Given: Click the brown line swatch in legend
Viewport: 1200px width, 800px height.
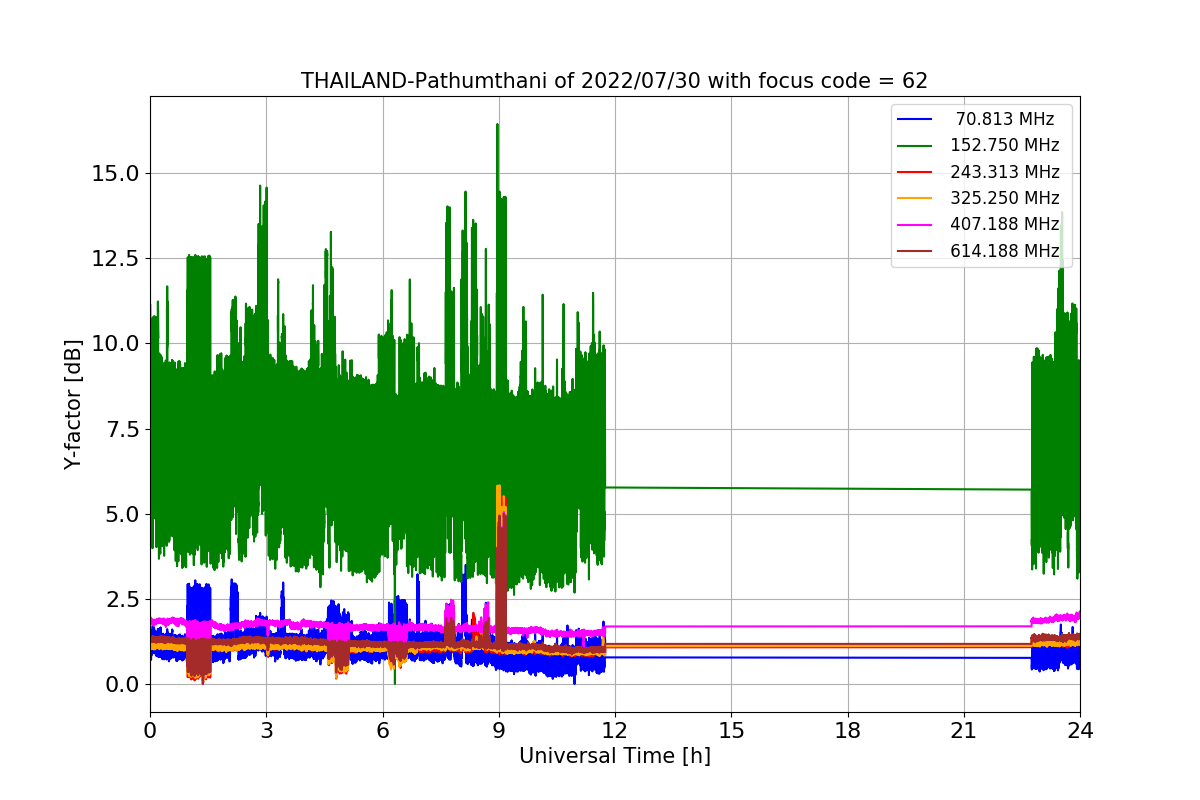Looking at the screenshot, I should 915,252.
